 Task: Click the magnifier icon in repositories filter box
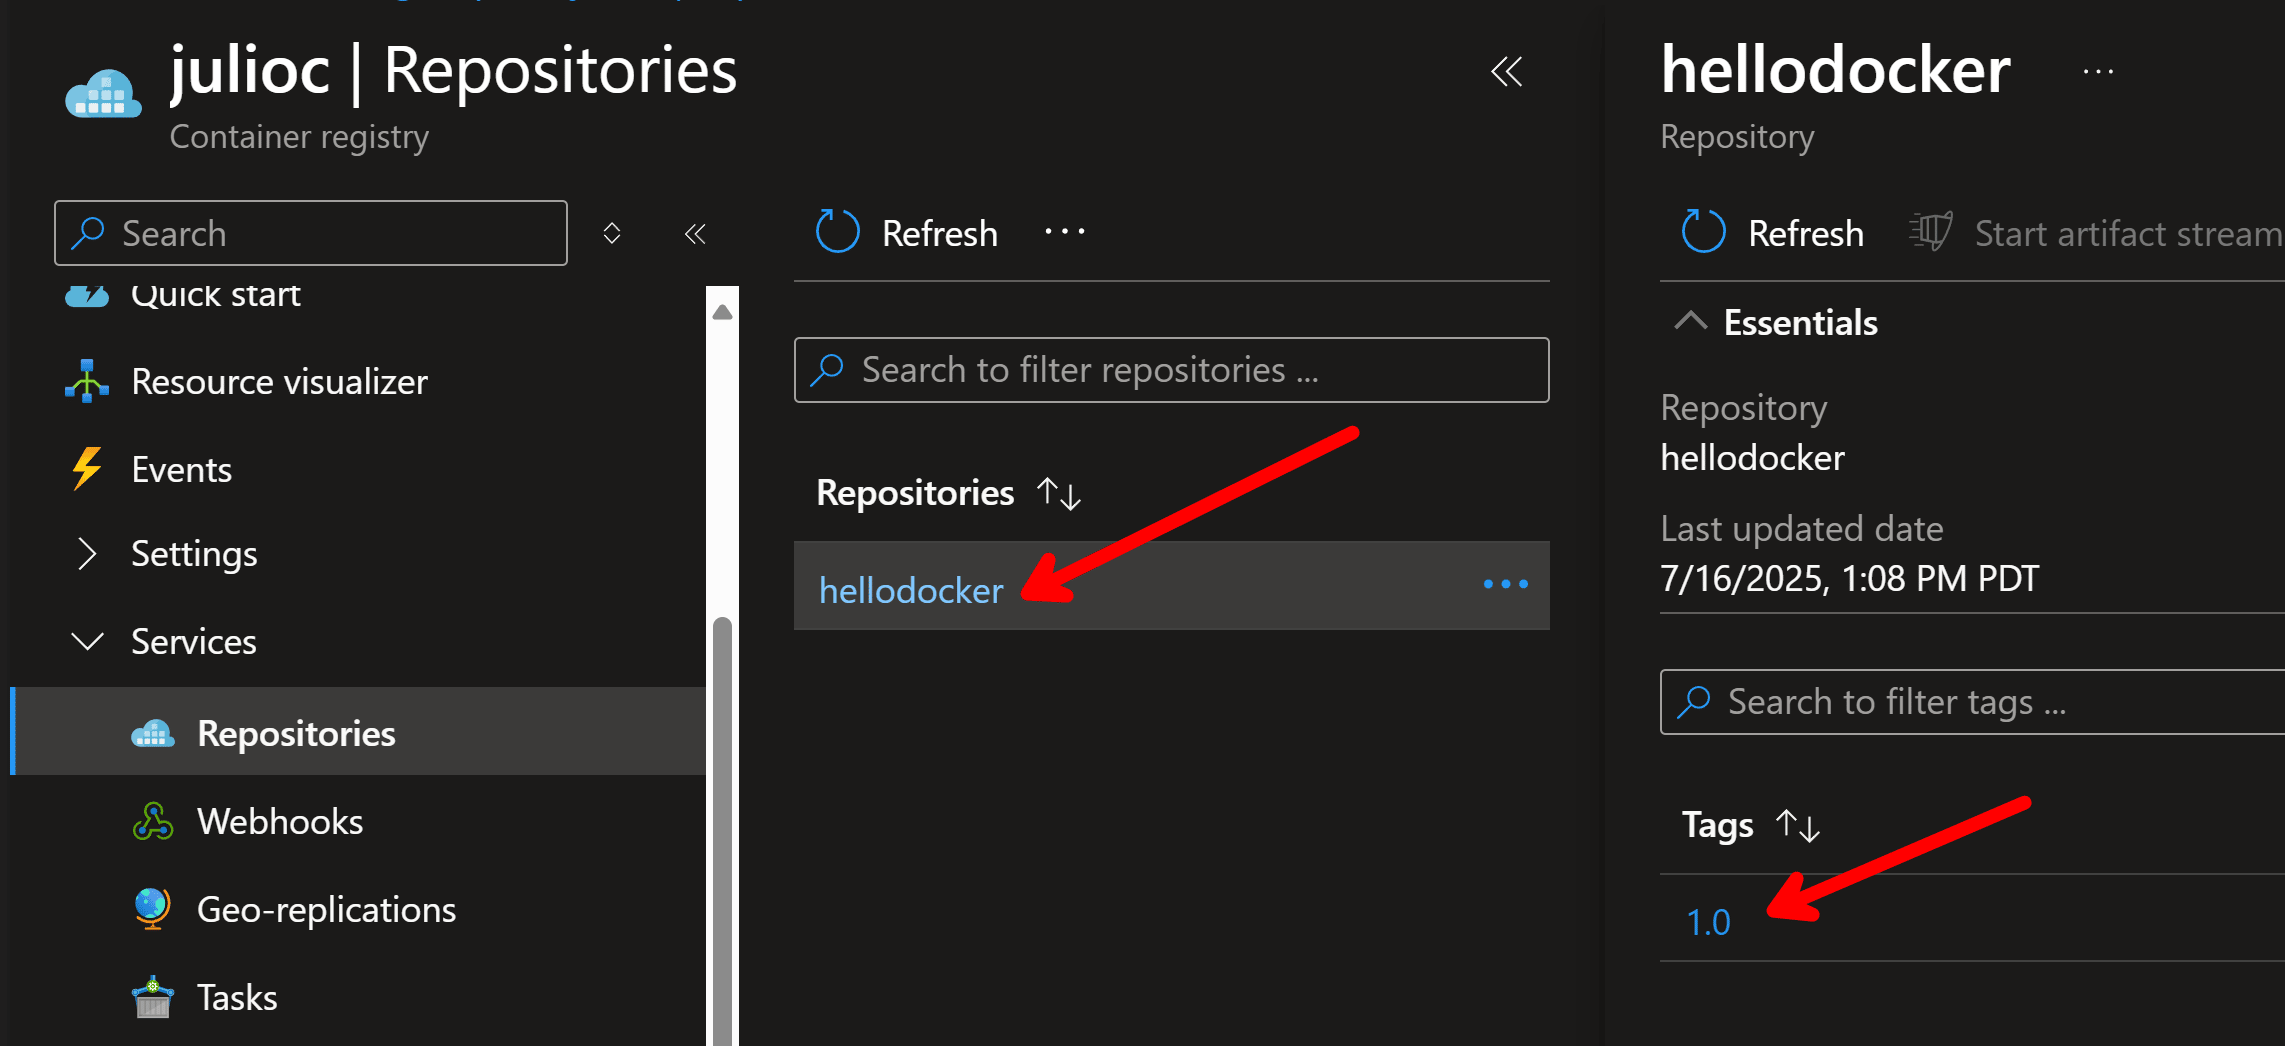click(827, 370)
